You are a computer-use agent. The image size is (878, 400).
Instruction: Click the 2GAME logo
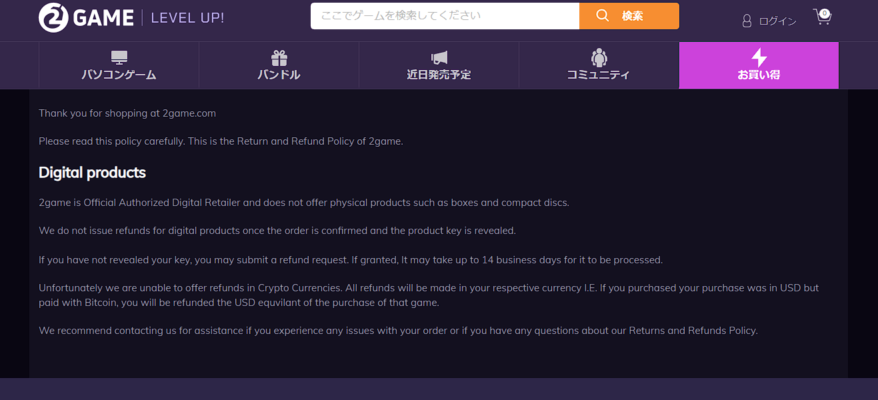point(86,17)
